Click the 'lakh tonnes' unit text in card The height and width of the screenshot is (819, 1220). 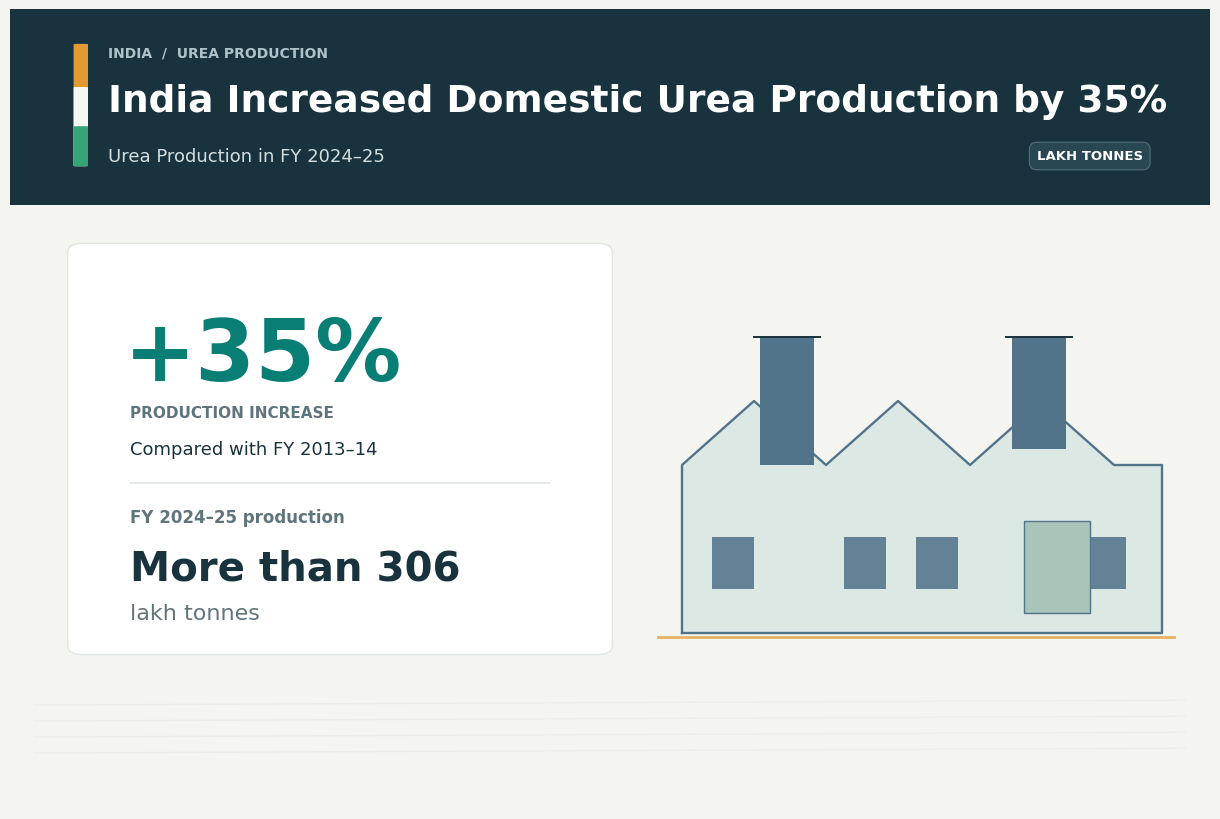coord(195,614)
